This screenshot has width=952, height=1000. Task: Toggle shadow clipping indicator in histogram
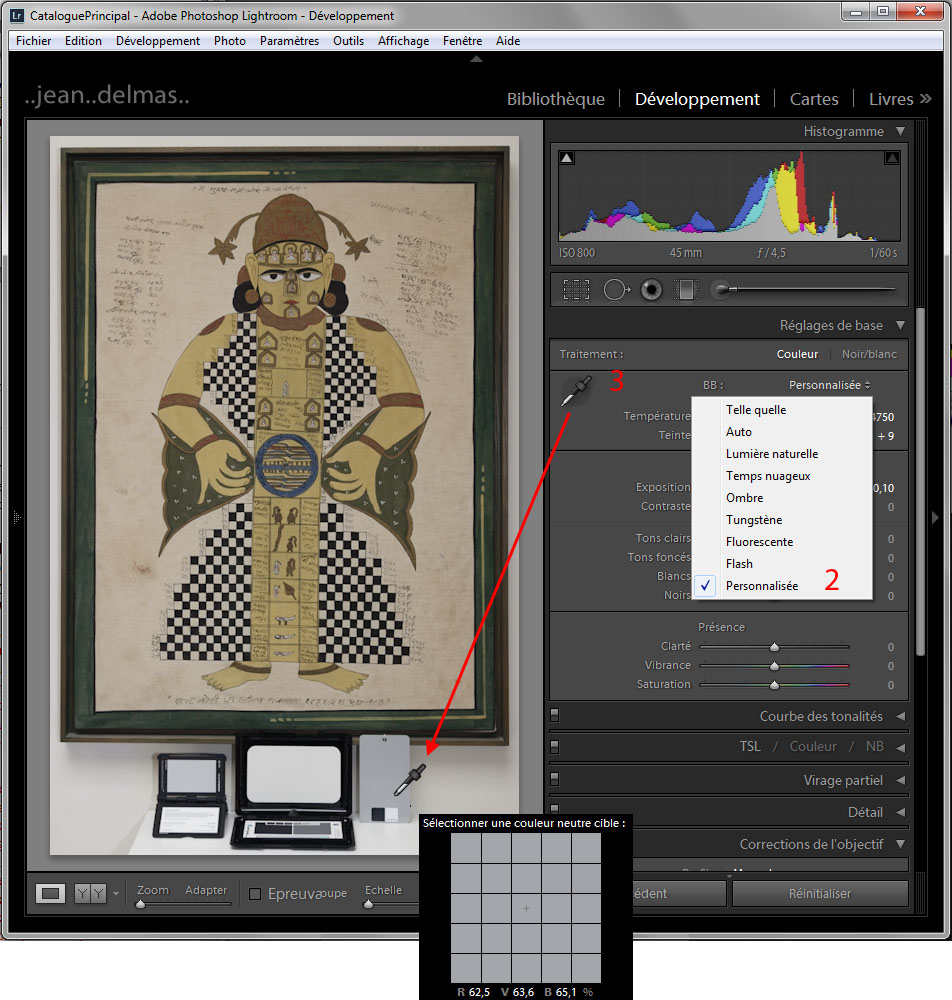pos(567,158)
